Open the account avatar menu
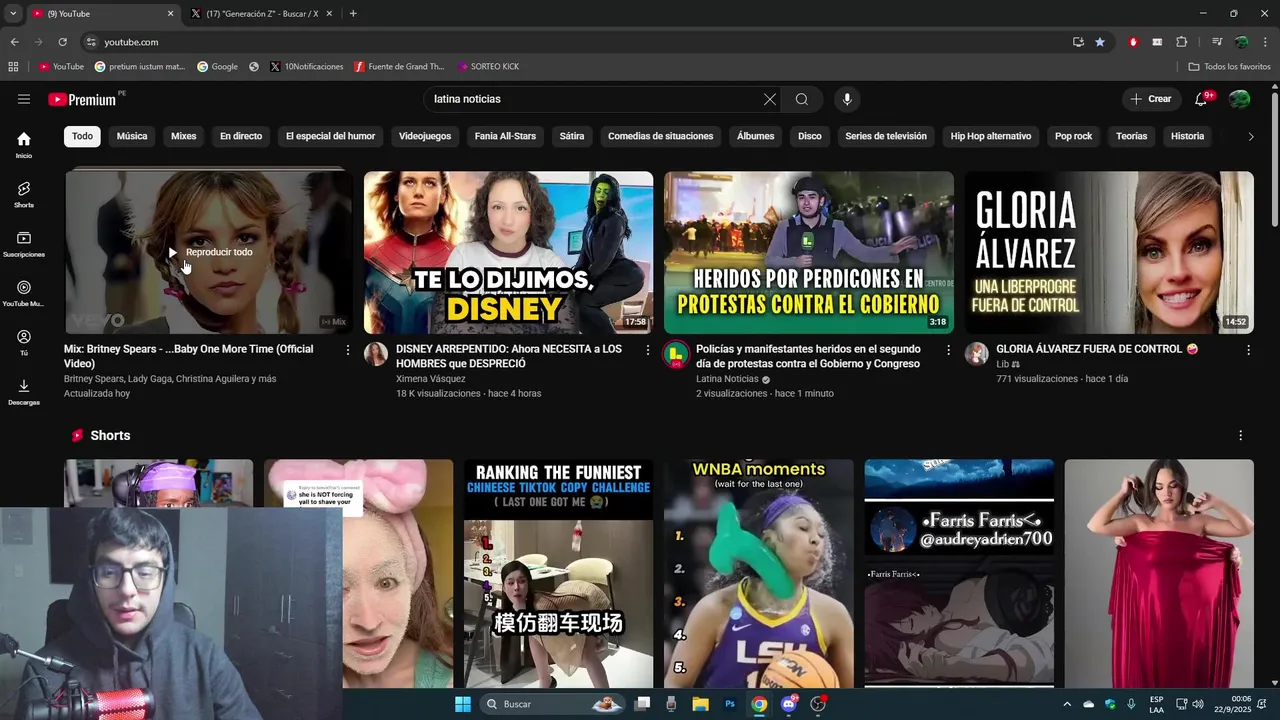 pyautogui.click(x=1239, y=99)
